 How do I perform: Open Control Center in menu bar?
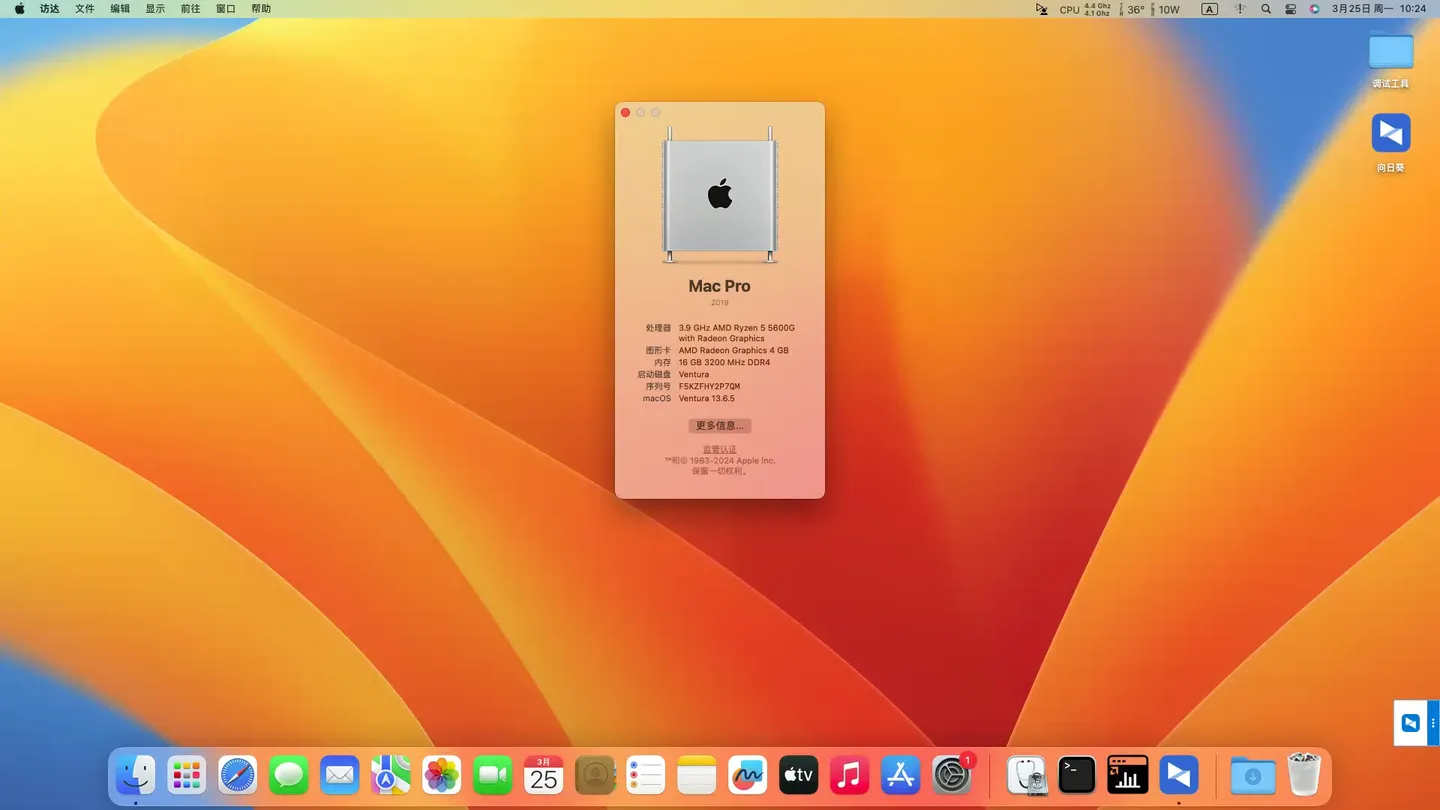click(x=1290, y=9)
